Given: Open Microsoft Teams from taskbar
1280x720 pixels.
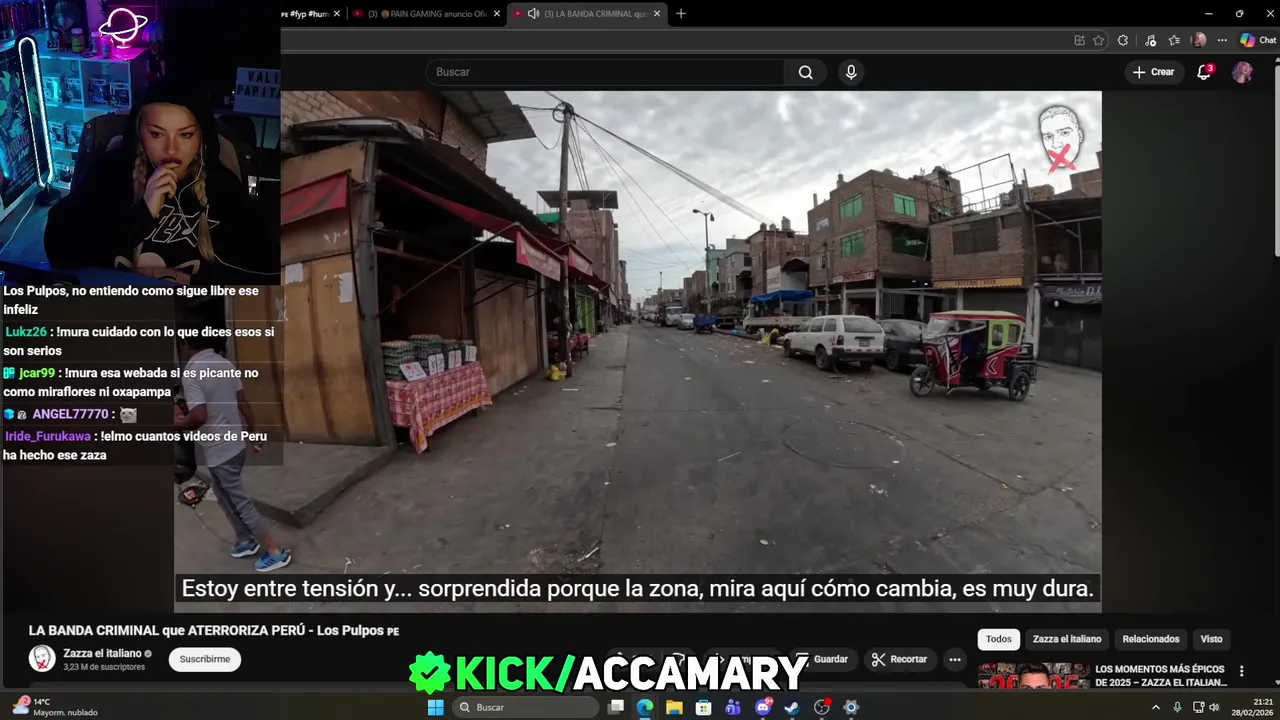Looking at the screenshot, I should (733, 707).
